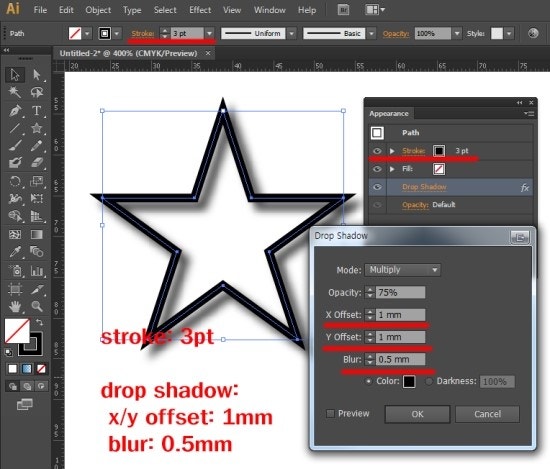The width and height of the screenshot is (550, 469).
Task: Select the Zoom tool
Action: click(x=36, y=306)
